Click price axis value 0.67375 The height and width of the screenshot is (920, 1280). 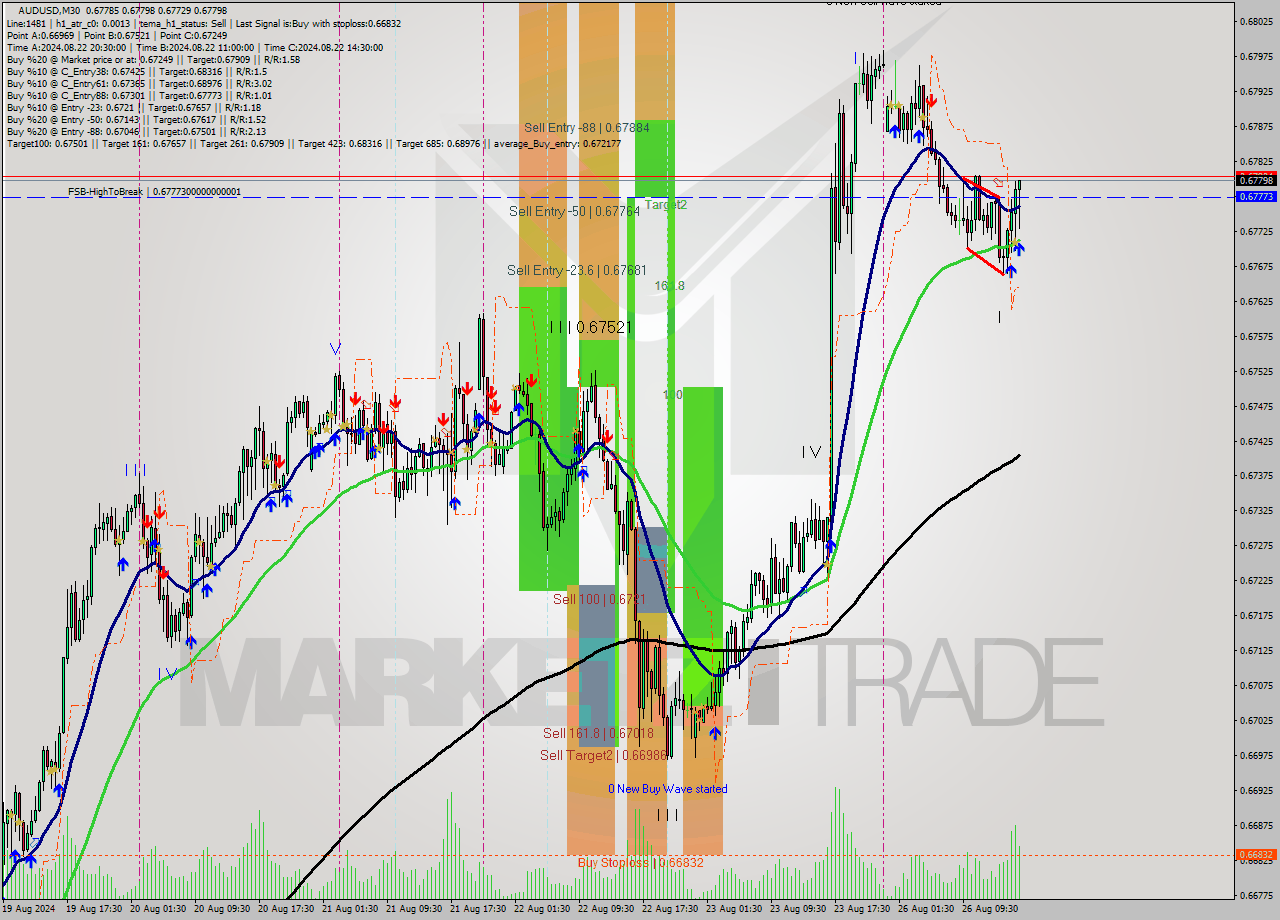click(x=1256, y=475)
